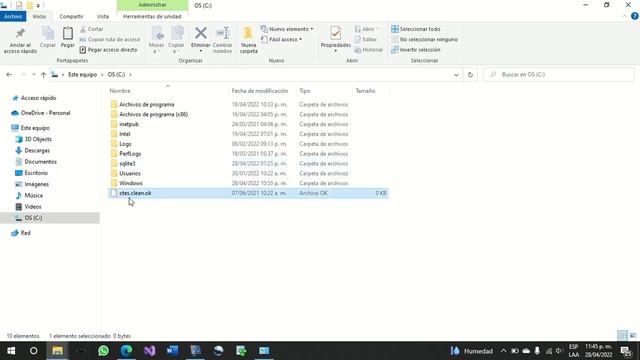
Task: Expand address bar history dropdown
Action: (x=456, y=75)
